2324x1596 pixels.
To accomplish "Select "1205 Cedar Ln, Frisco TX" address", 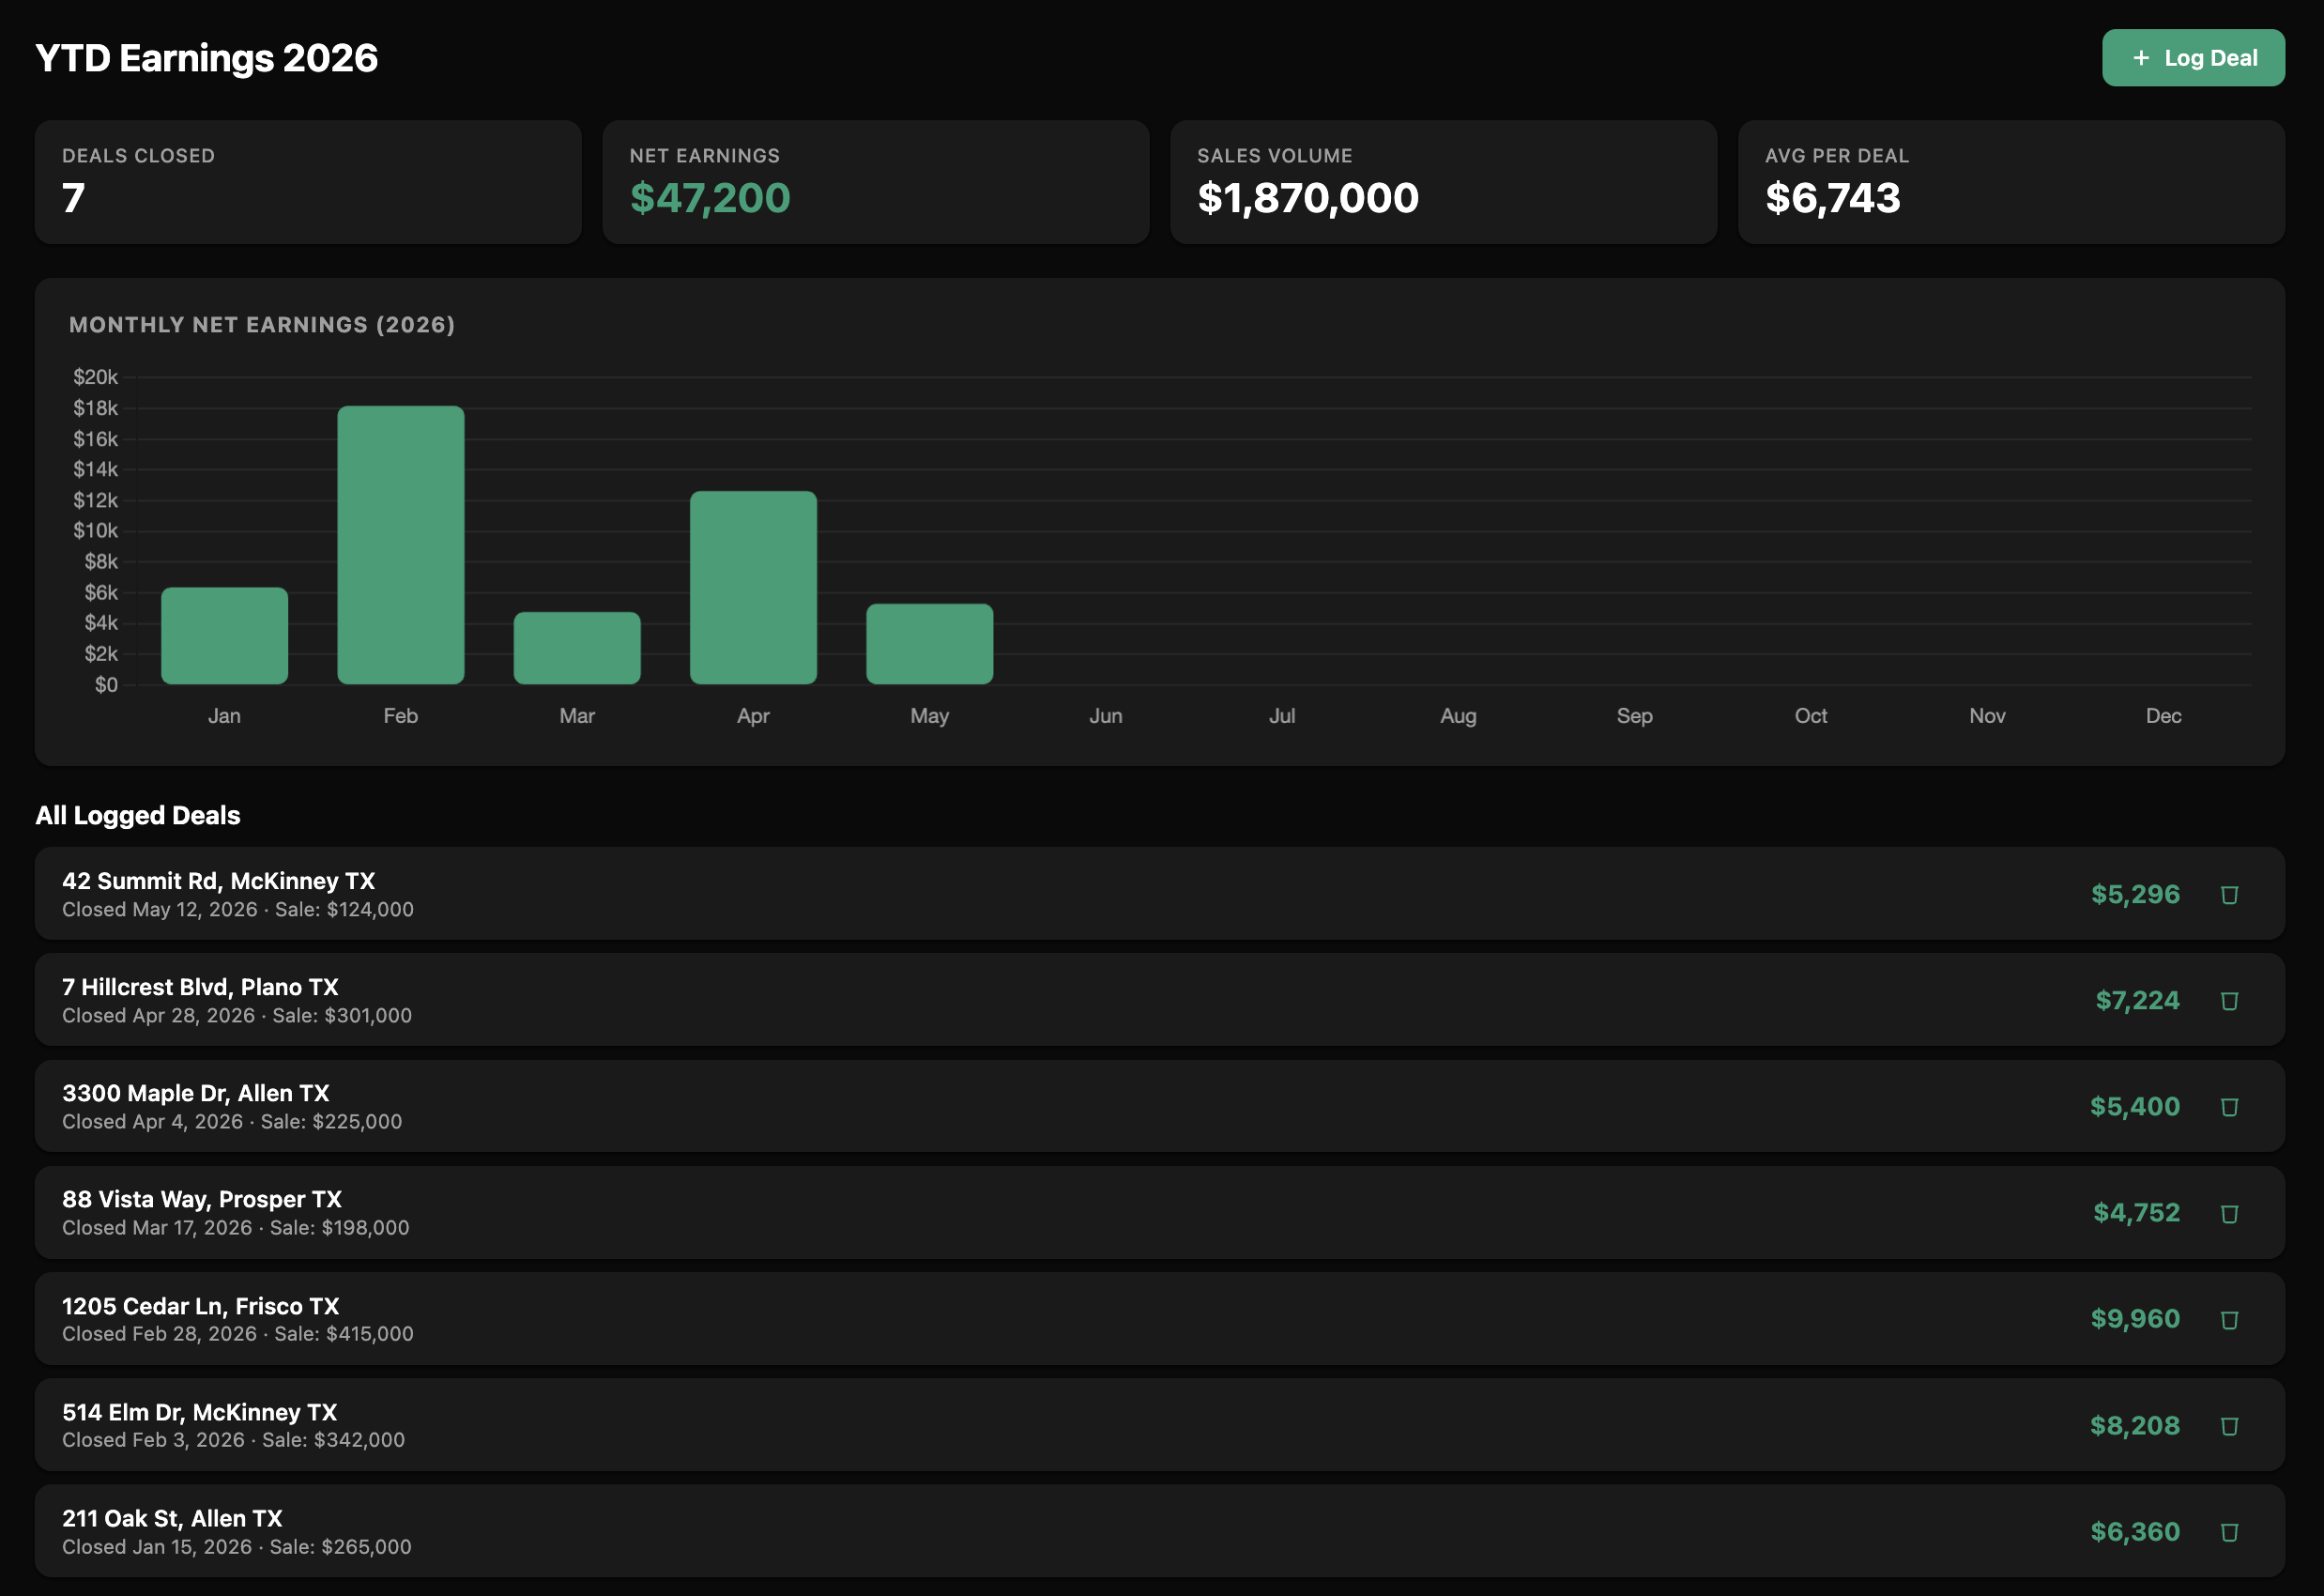I will click(x=200, y=1306).
